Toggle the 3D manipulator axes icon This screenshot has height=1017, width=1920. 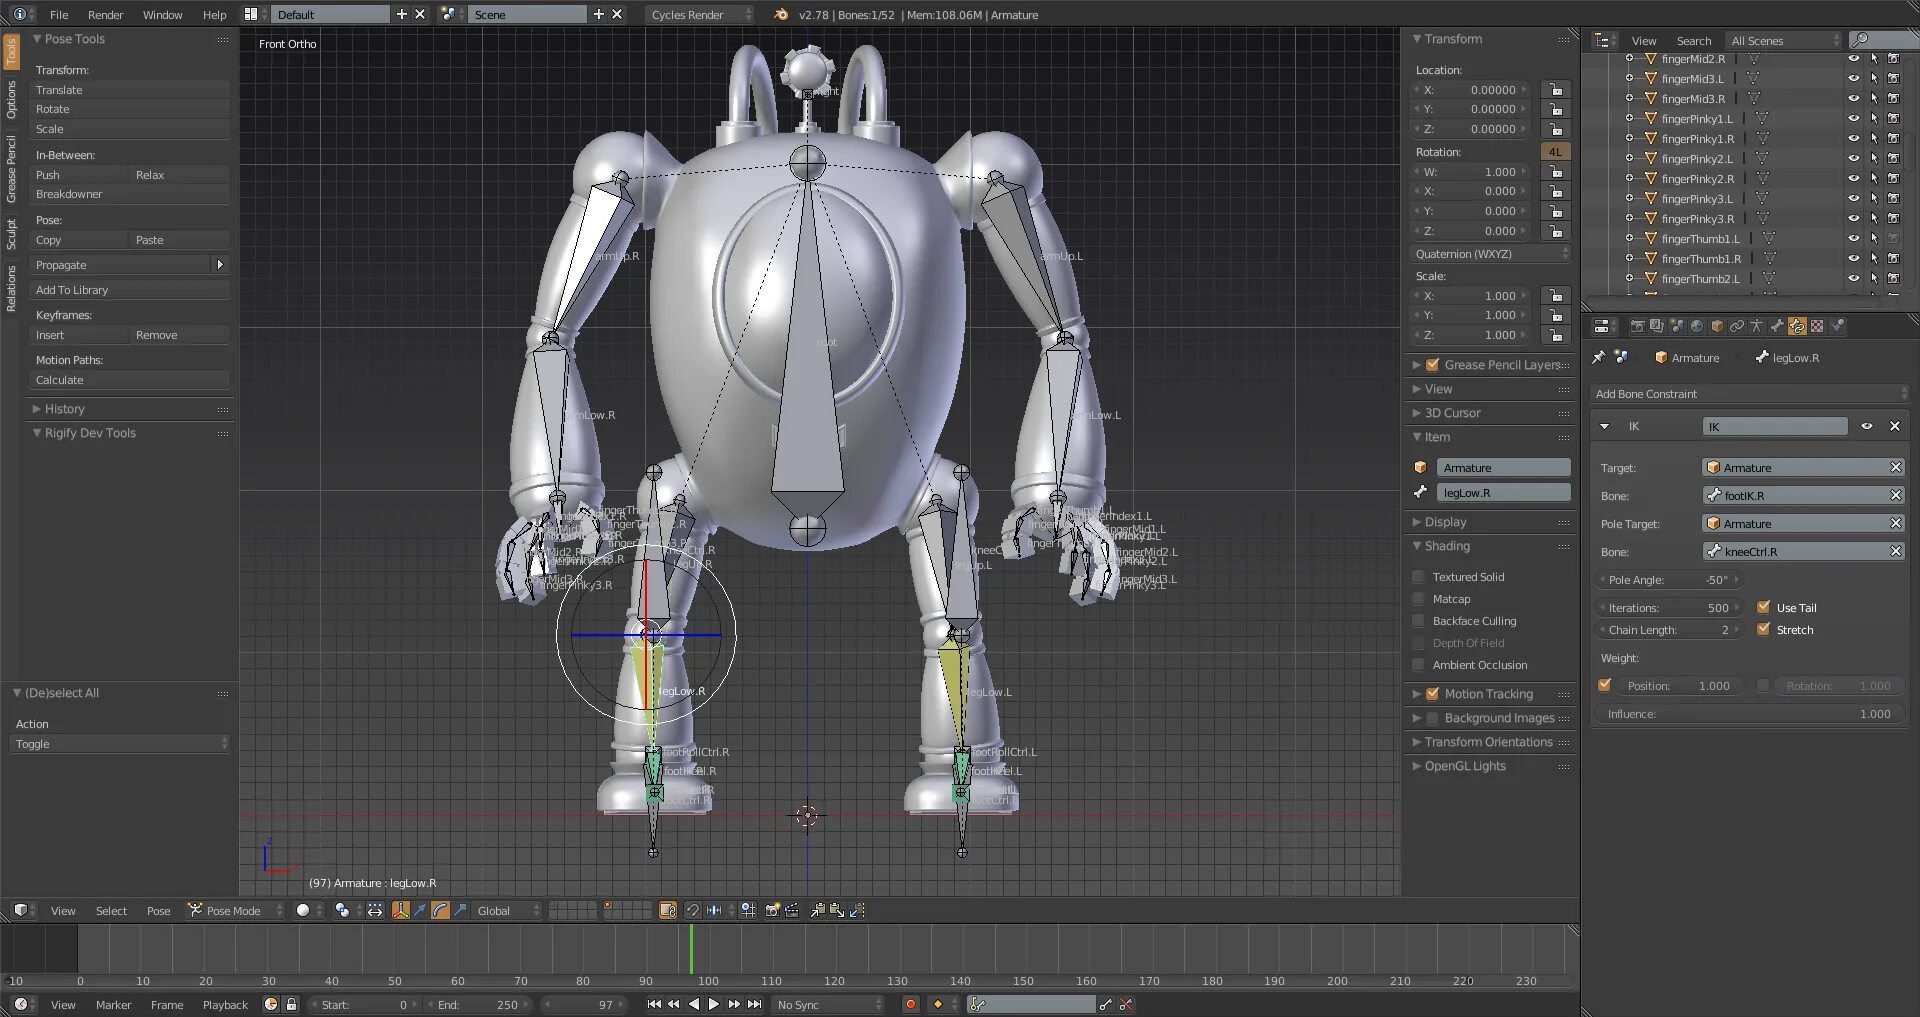click(x=401, y=910)
